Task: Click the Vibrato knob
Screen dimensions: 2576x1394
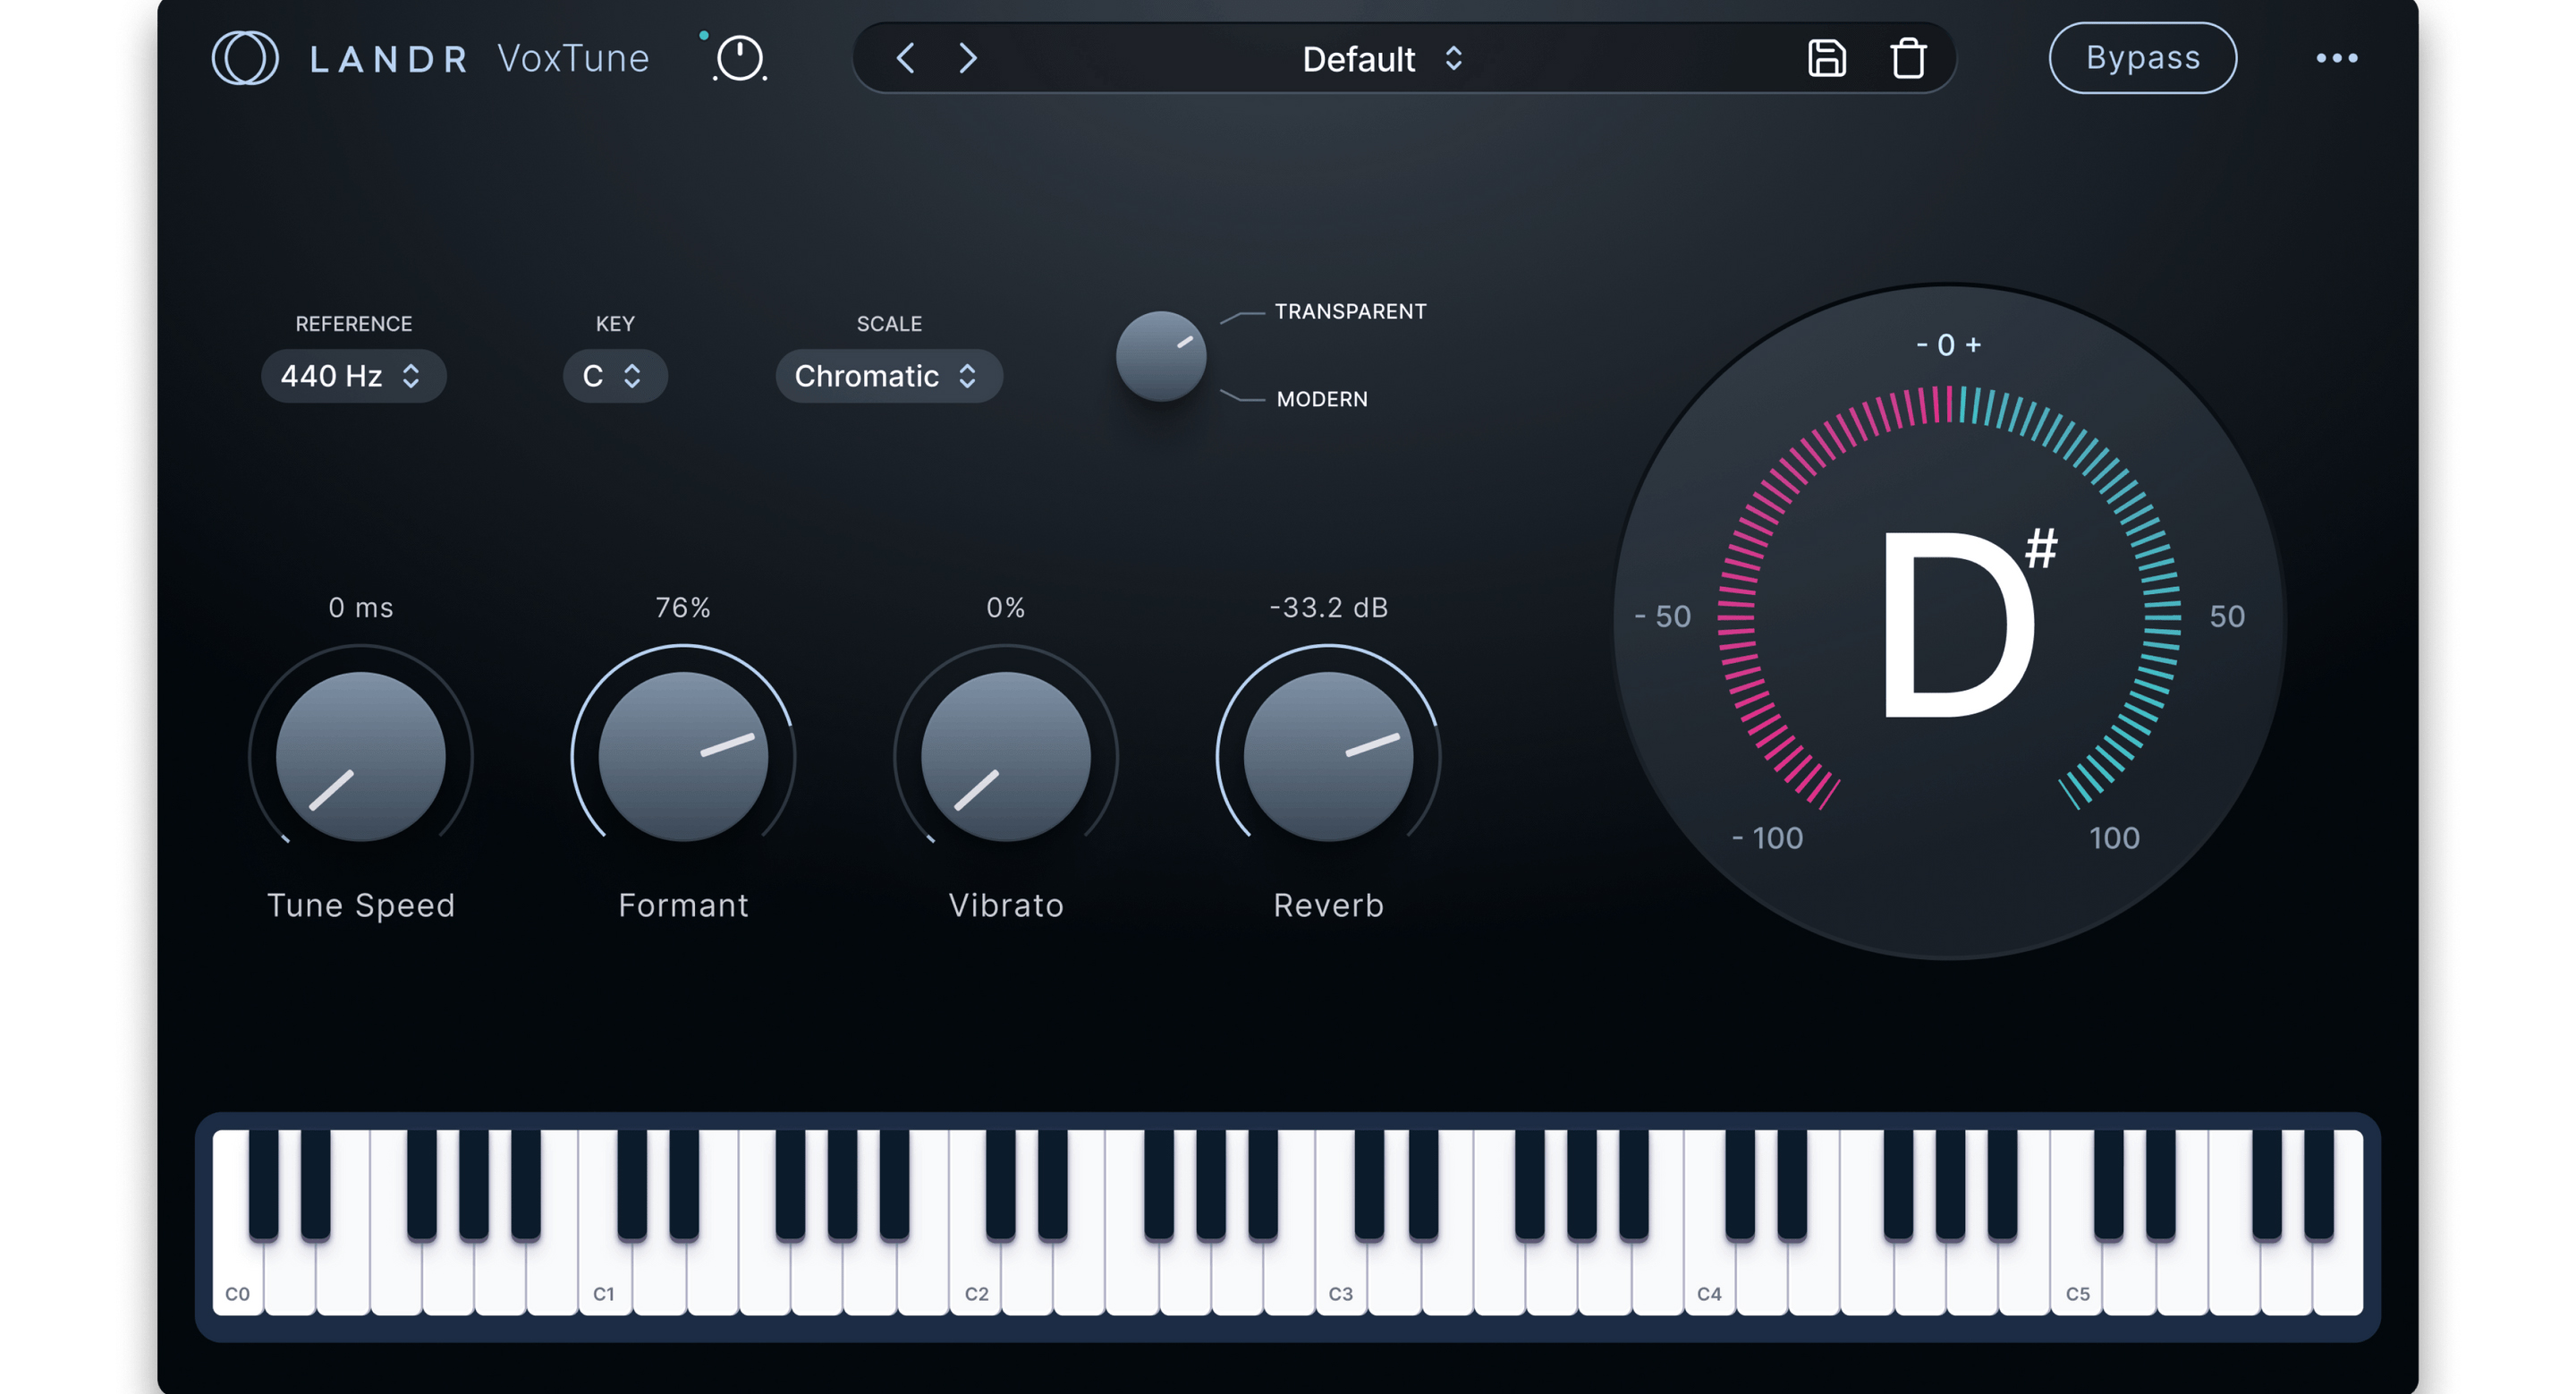Action: pos(1005,756)
